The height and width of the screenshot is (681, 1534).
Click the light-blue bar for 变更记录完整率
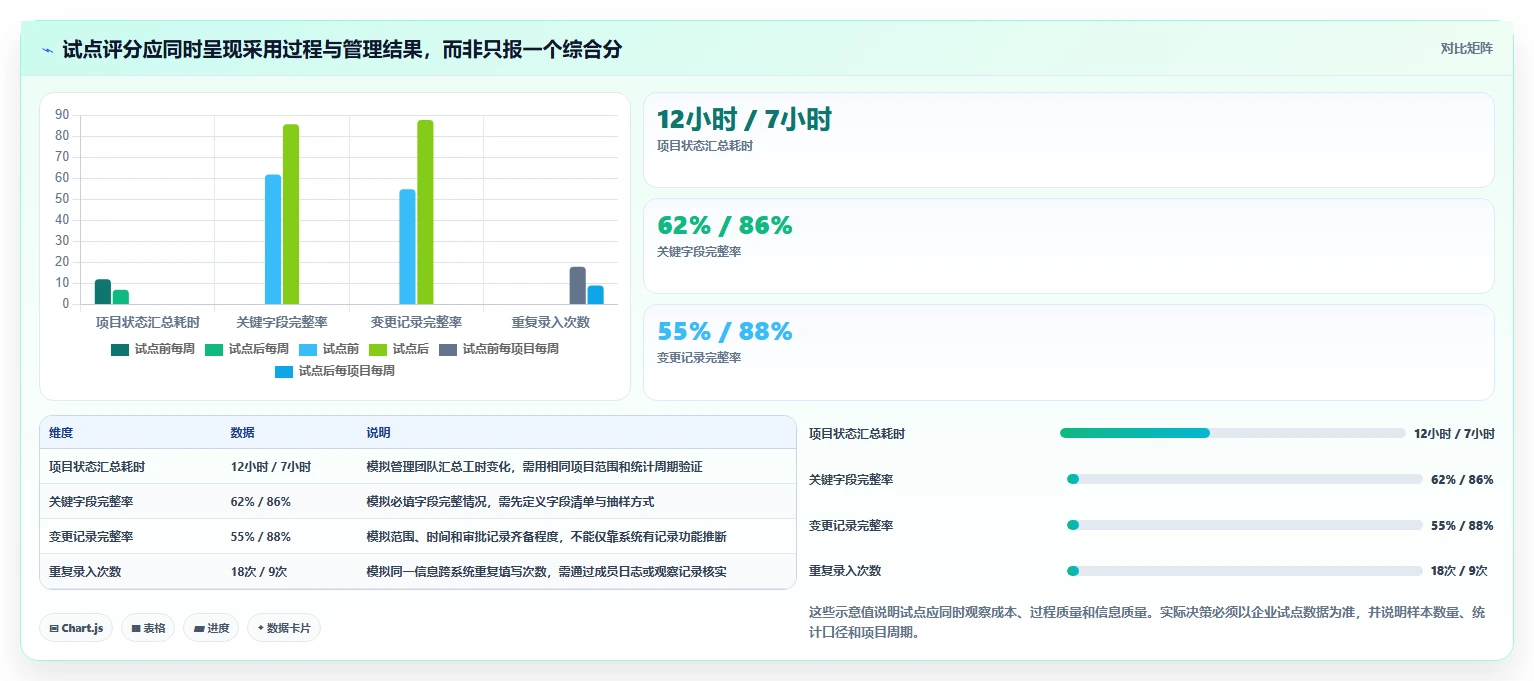(x=407, y=246)
